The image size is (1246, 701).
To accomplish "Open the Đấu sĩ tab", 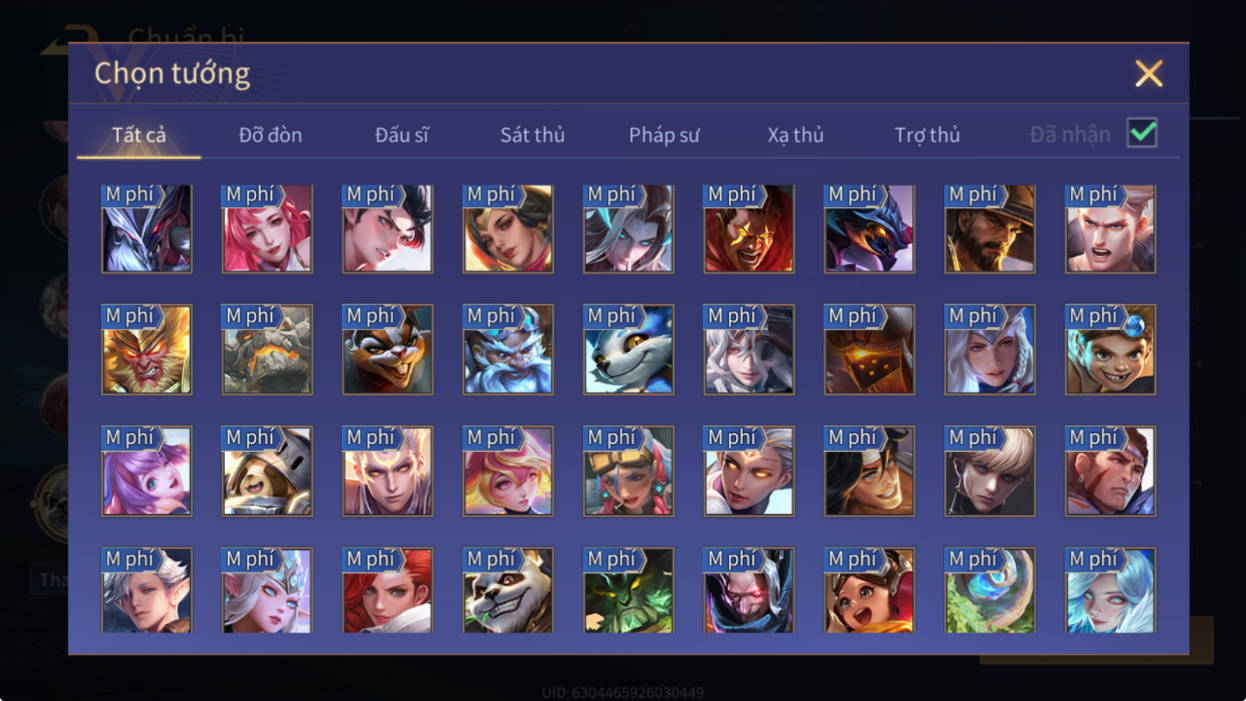I will coord(402,135).
